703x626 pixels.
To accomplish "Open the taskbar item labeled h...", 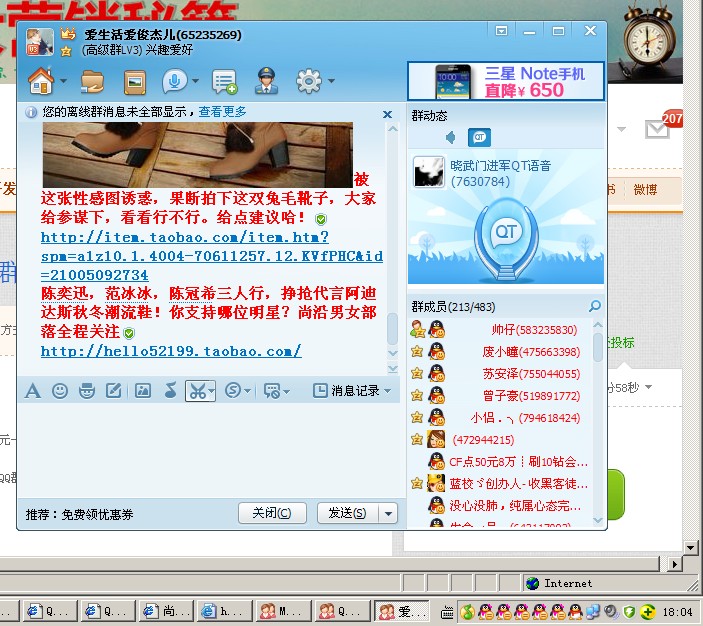I will [x=225, y=611].
